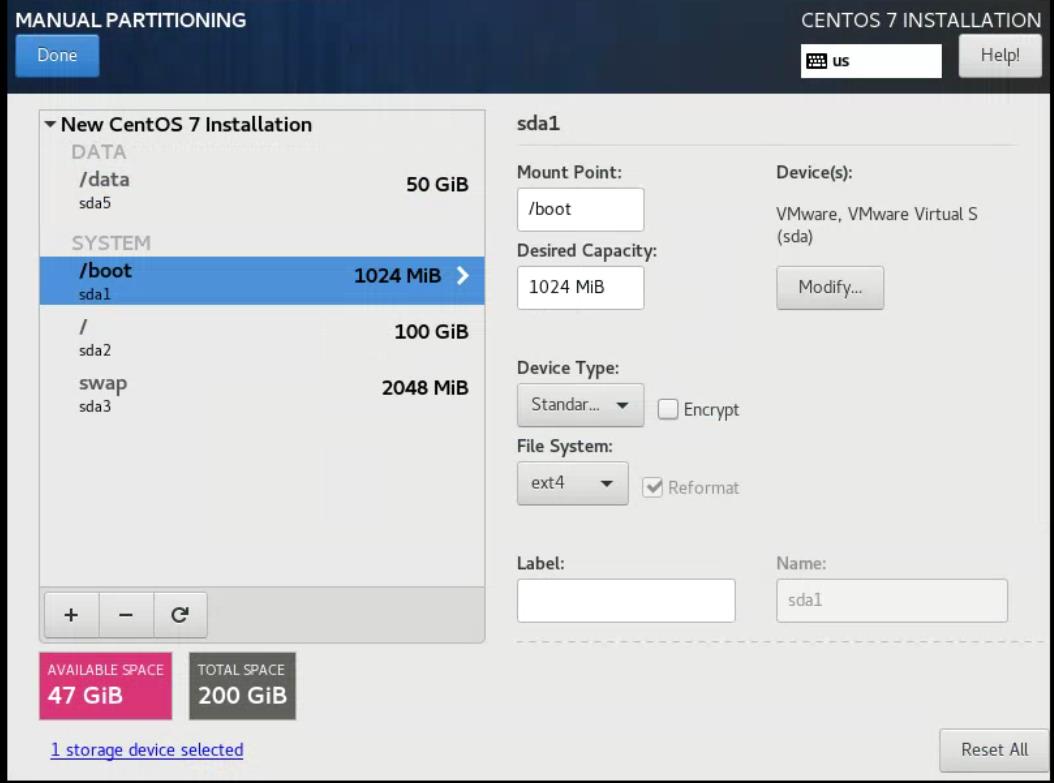Image resolution: width=1054 pixels, height=783 pixels.
Task: Click the SYSTEM section heading
Action: click(111, 243)
